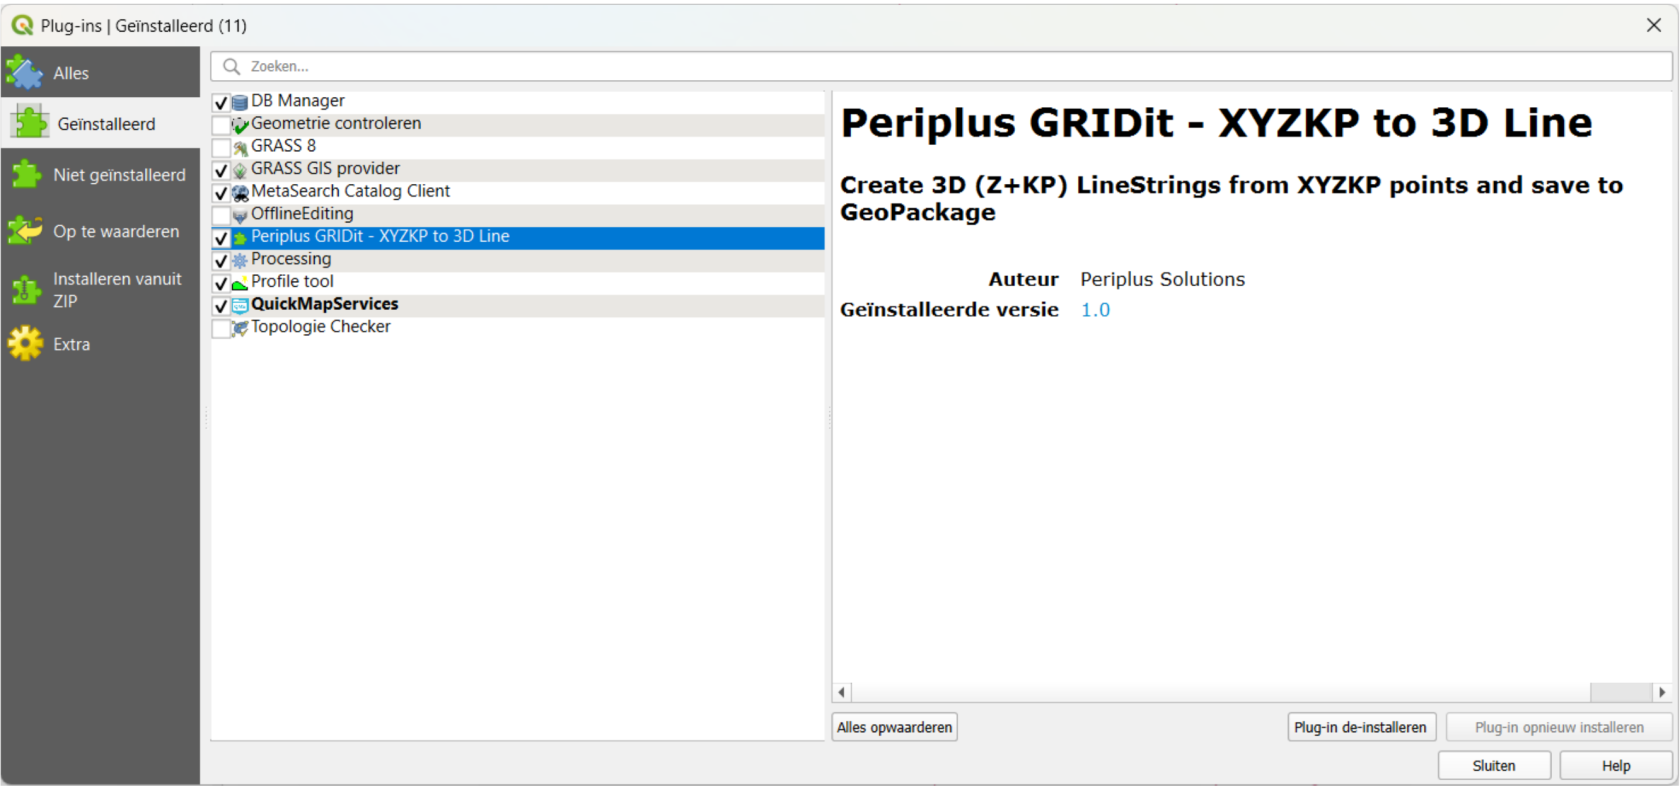Select the Topologie Checker row
The height and width of the screenshot is (787, 1680).
[x=518, y=327]
